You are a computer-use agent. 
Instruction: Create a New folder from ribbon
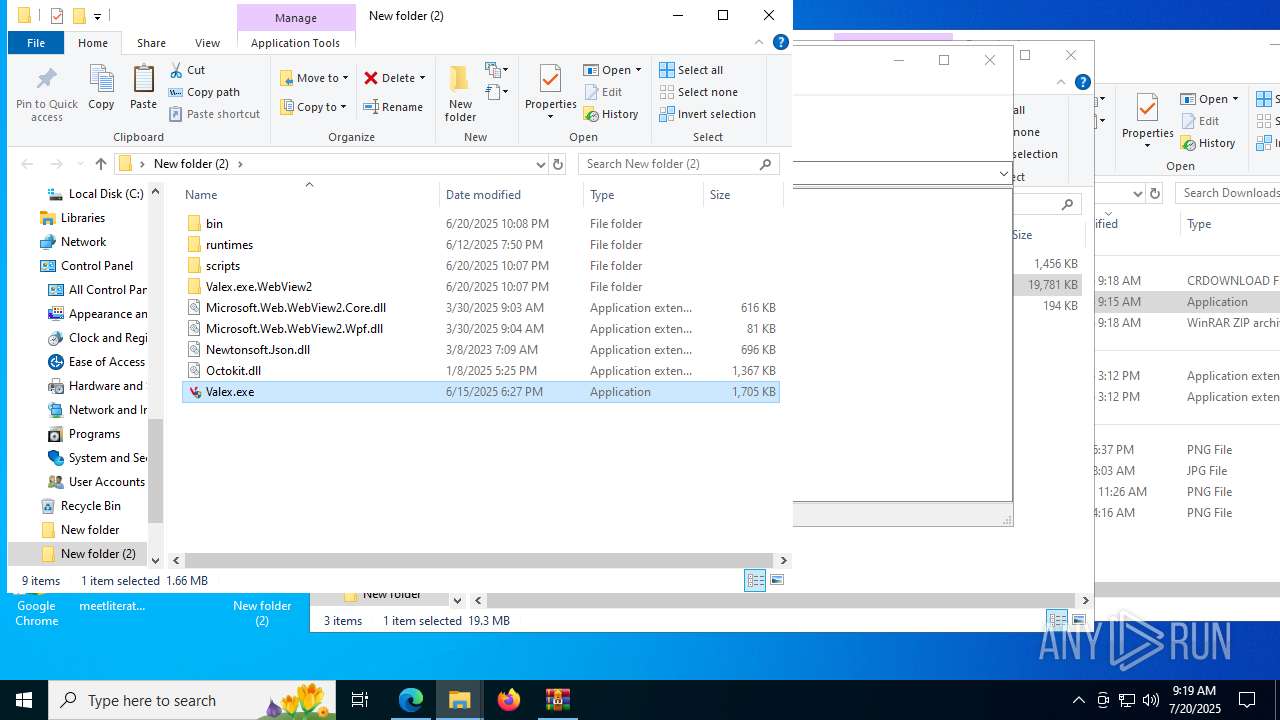[x=460, y=94]
